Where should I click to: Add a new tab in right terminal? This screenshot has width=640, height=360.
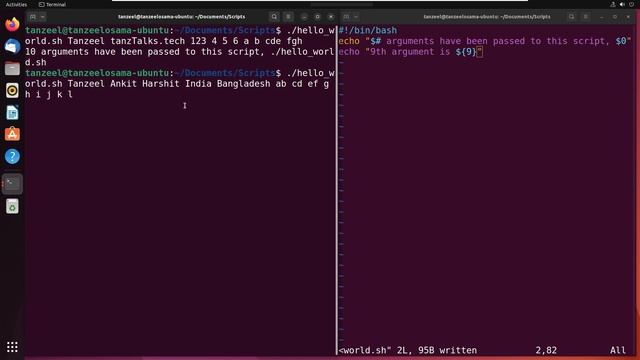pos(346,17)
